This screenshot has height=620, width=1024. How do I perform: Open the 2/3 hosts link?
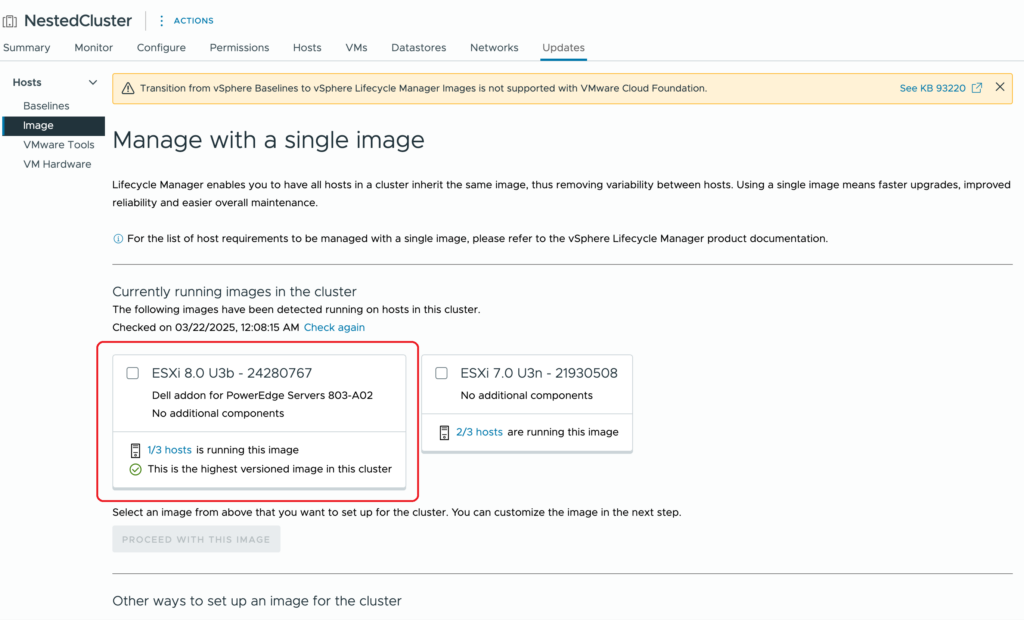pos(479,432)
